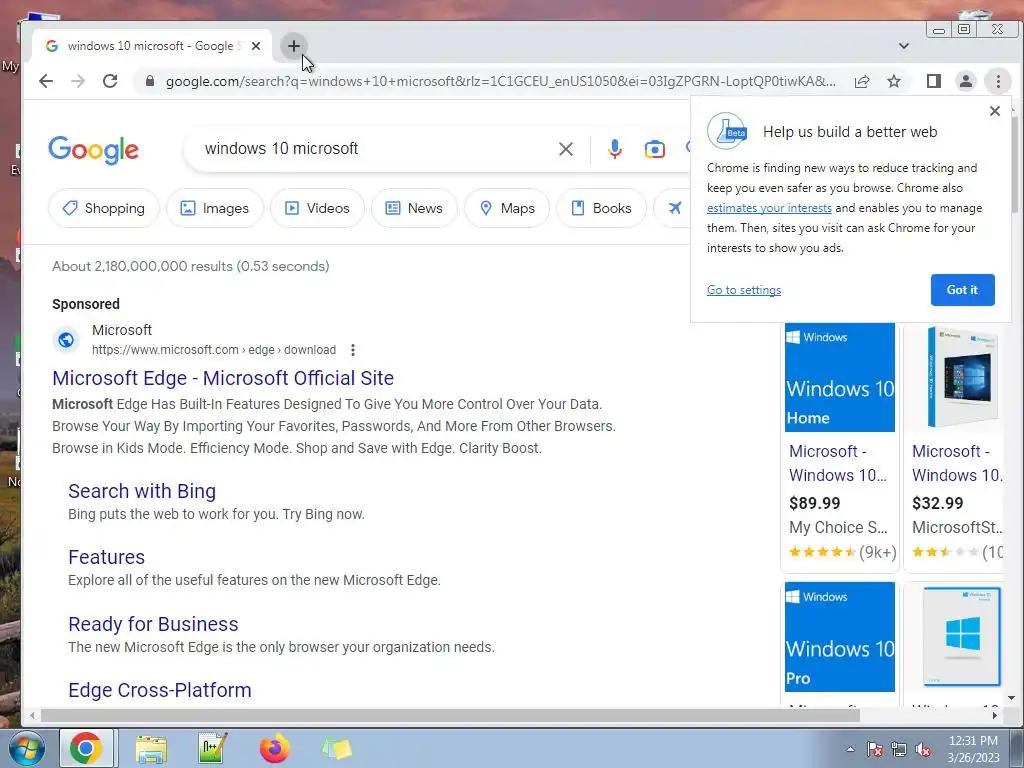Search by image with the camera icon
1024x768 pixels.
tap(654, 149)
